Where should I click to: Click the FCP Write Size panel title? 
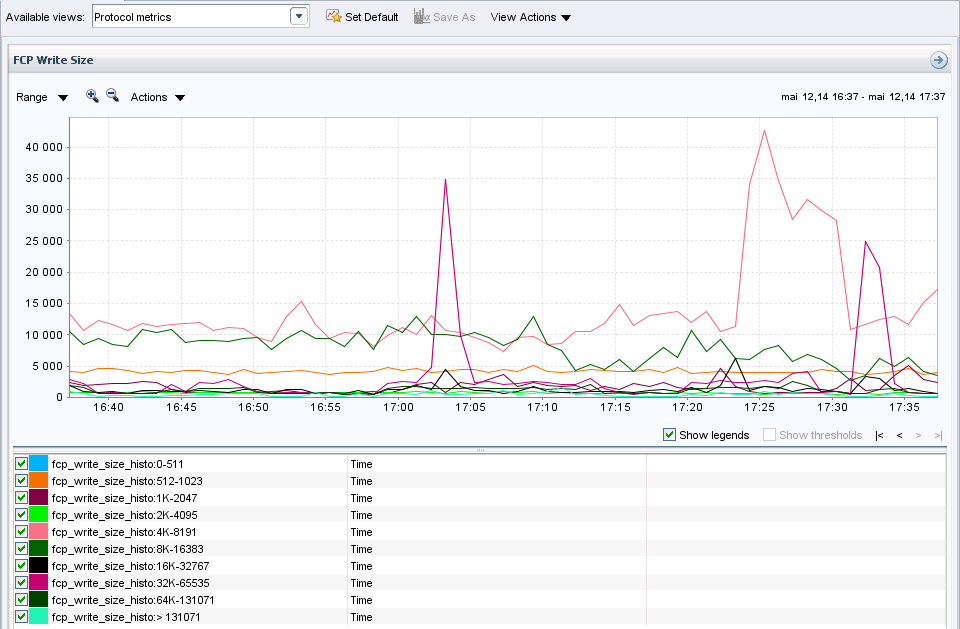[53, 60]
